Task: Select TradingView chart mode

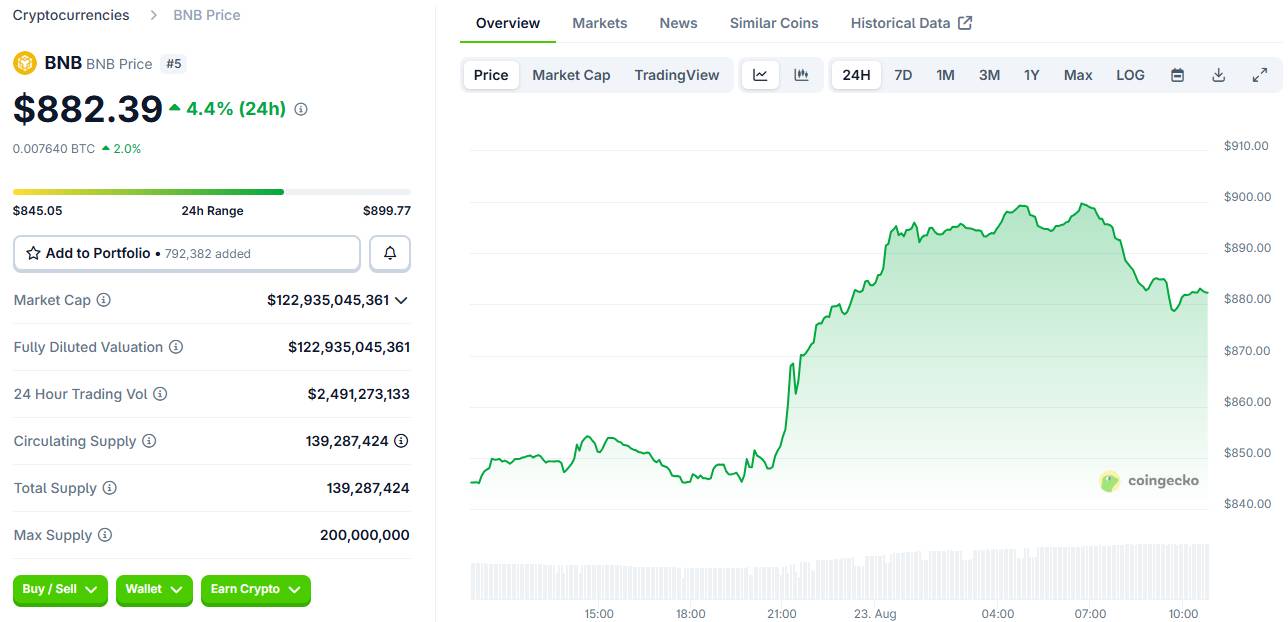Action: click(677, 75)
